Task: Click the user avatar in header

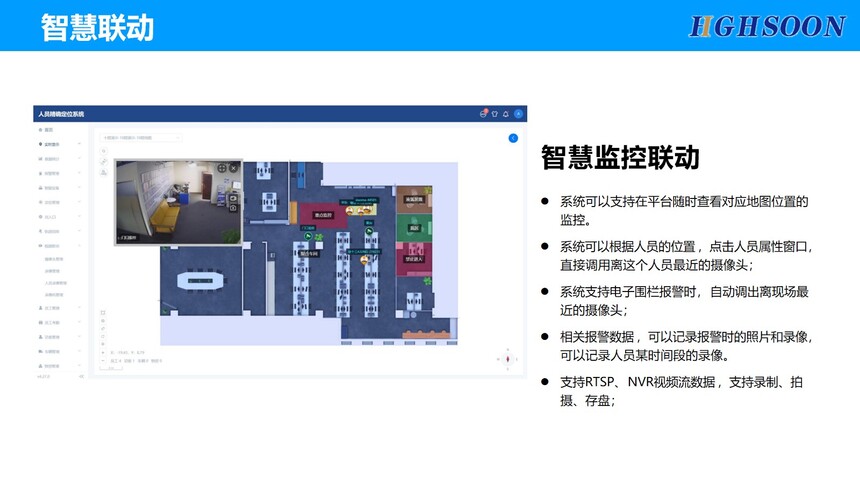Action: pyautogui.click(x=519, y=114)
